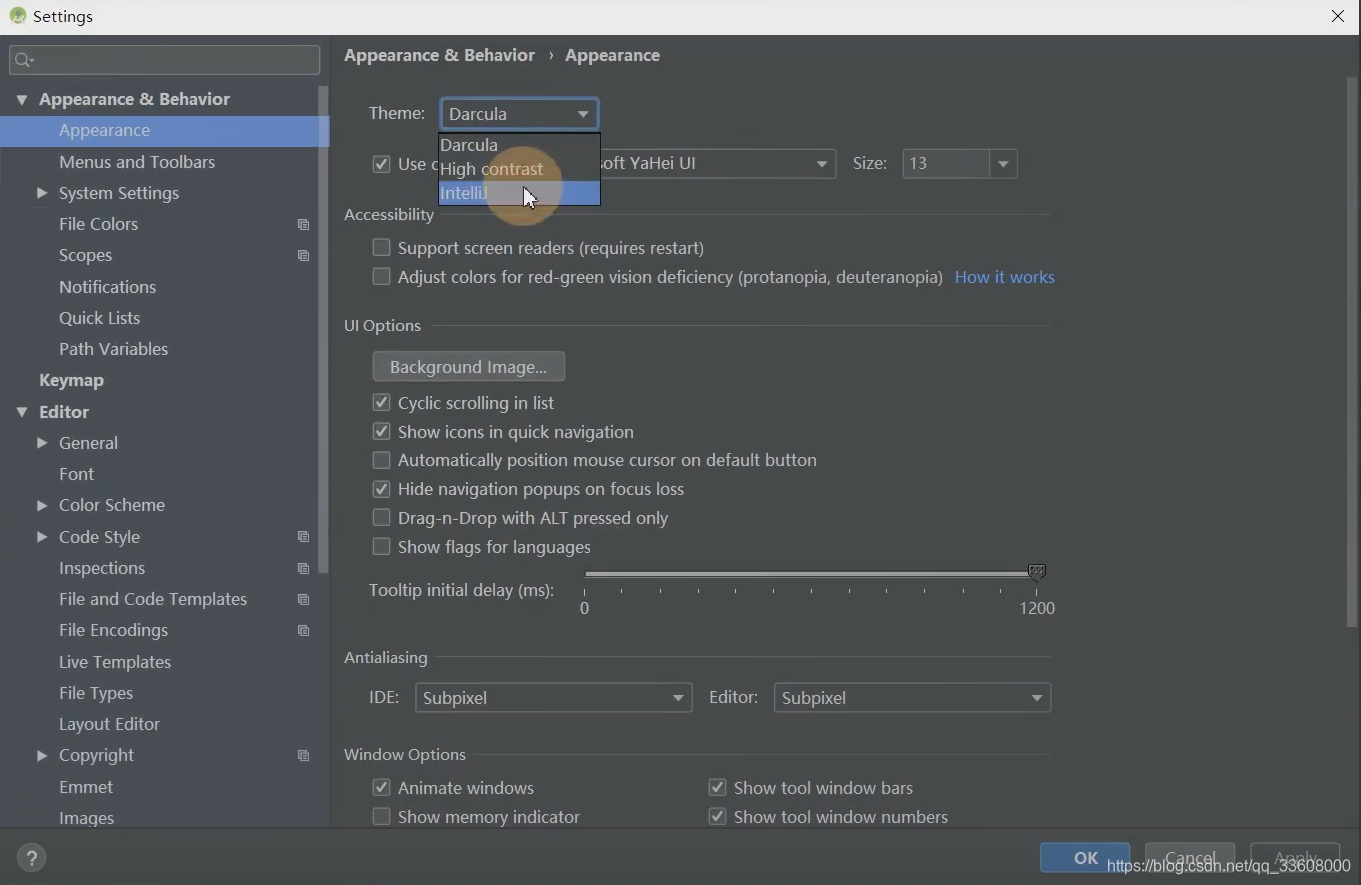Enable Show memory indicator checkbox
The image size is (1361, 885).
click(381, 816)
